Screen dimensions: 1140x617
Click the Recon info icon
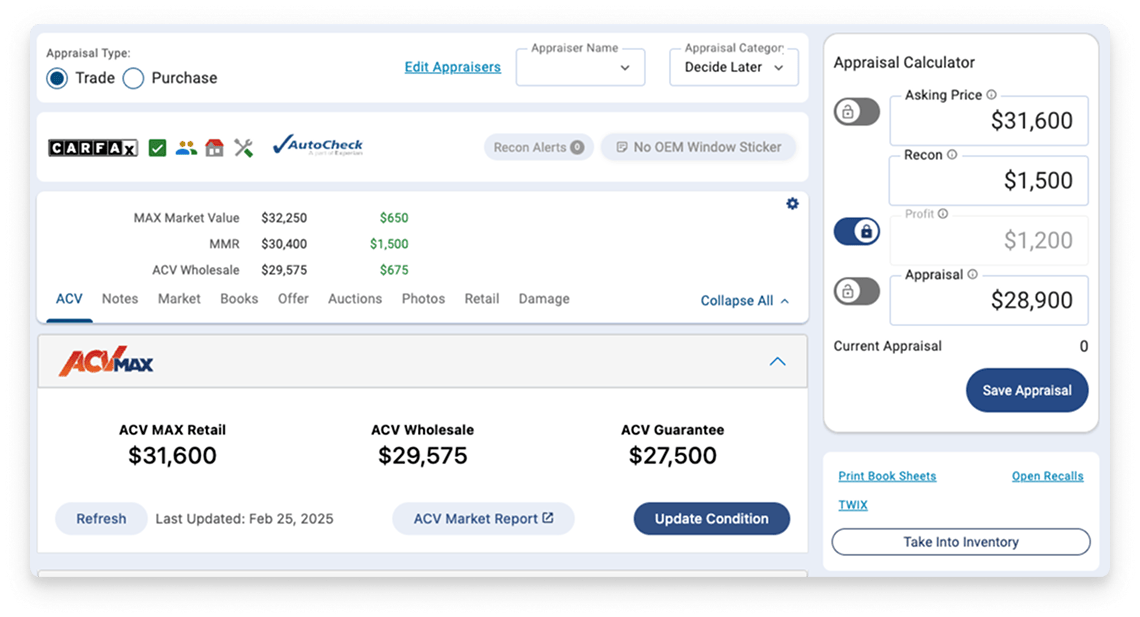pos(952,155)
